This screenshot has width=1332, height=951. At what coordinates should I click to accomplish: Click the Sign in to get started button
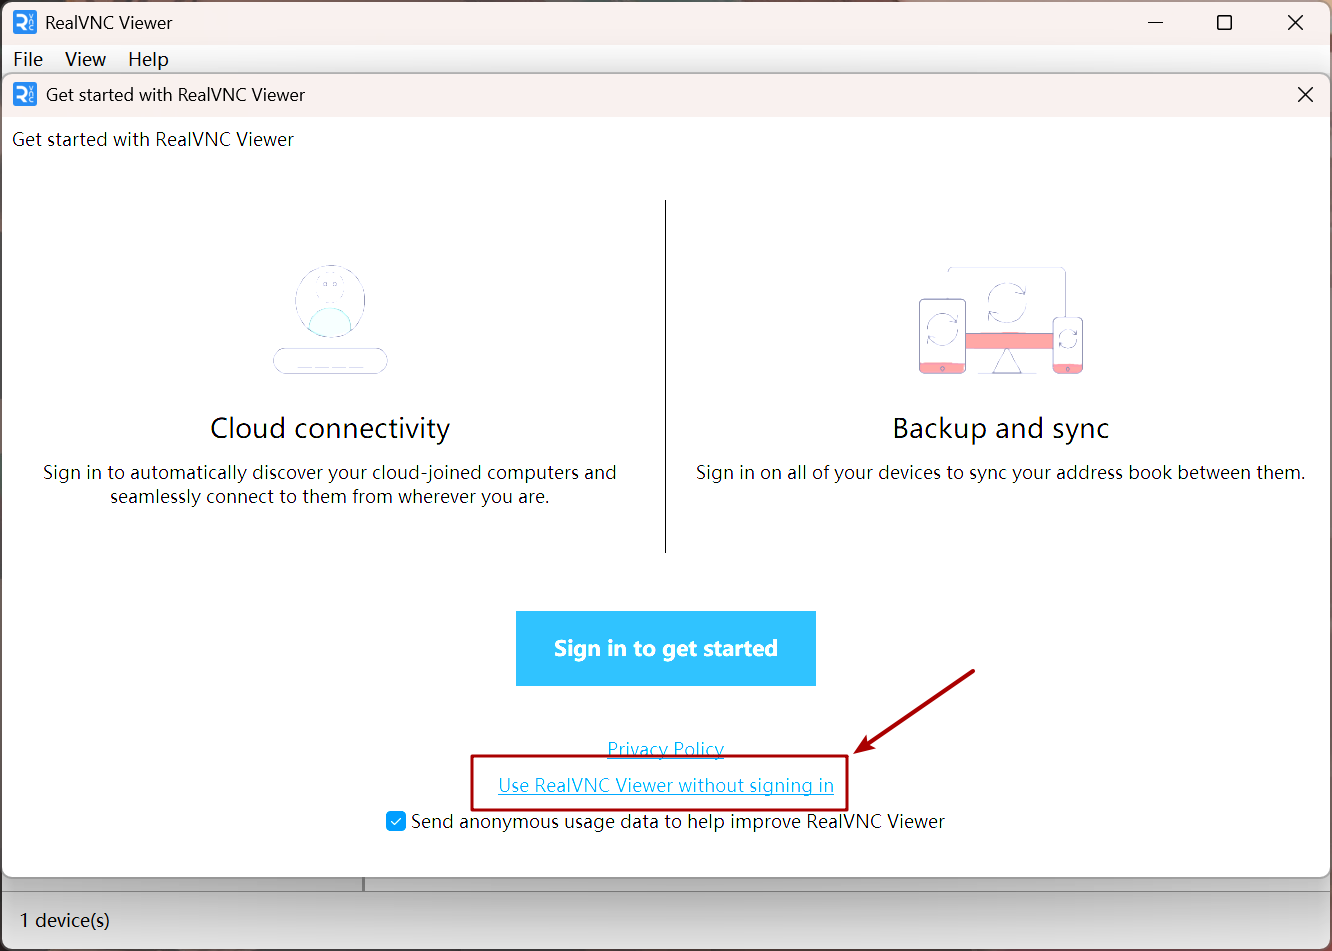tap(666, 648)
